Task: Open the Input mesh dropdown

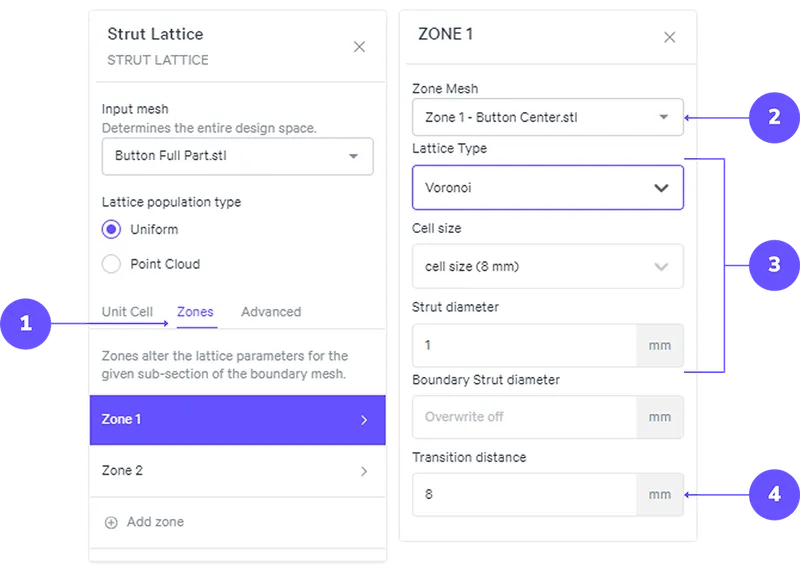Action: pyautogui.click(x=237, y=156)
